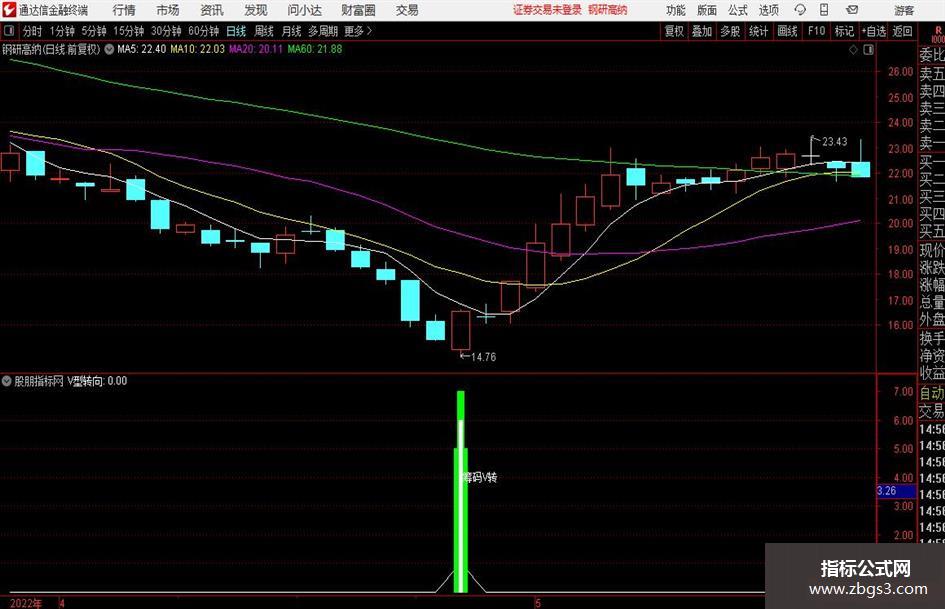
Task: Open the 功能 menu
Action: click(x=676, y=10)
